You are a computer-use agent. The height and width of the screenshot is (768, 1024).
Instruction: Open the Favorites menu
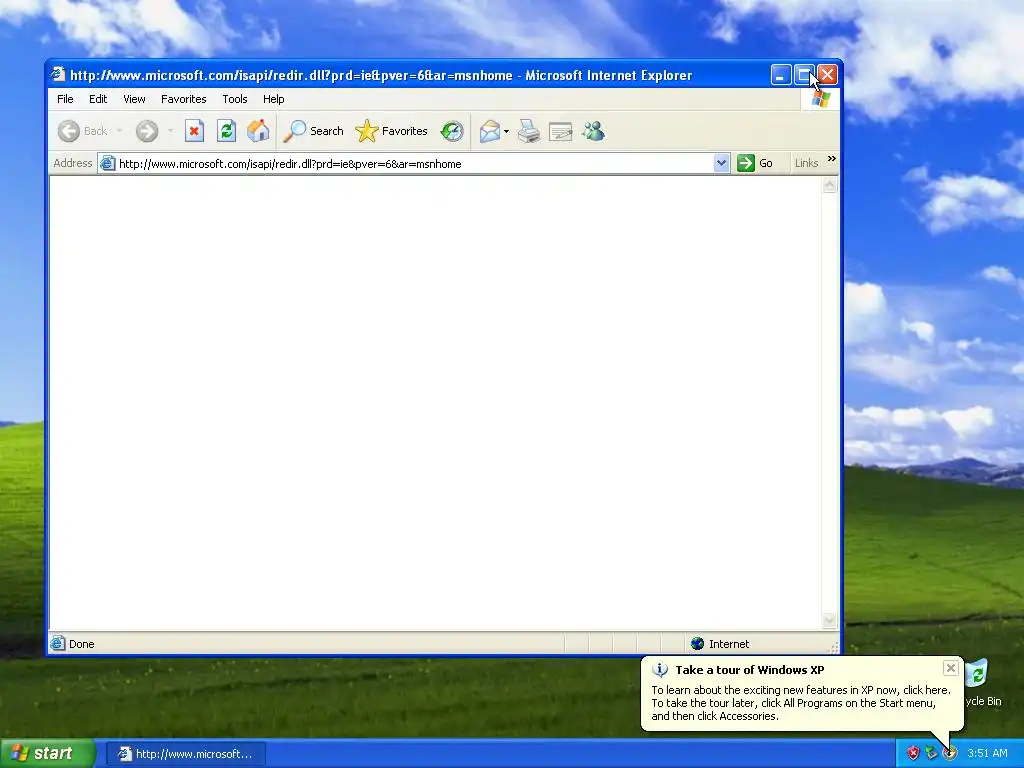(x=184, y=99)
